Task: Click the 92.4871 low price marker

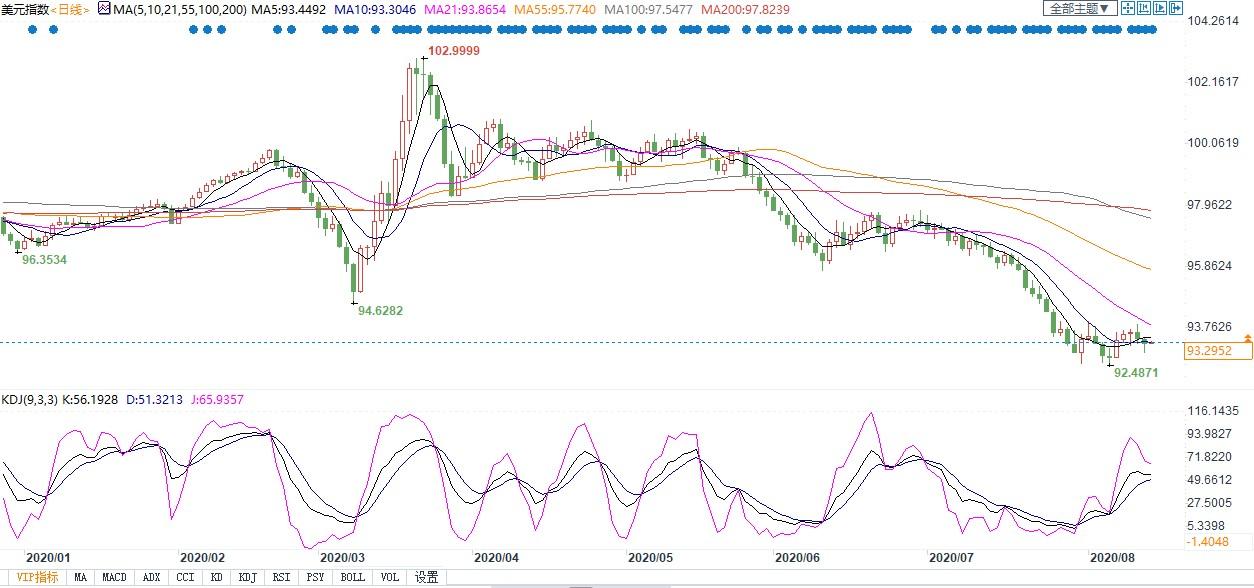Action: point(1136,372)
